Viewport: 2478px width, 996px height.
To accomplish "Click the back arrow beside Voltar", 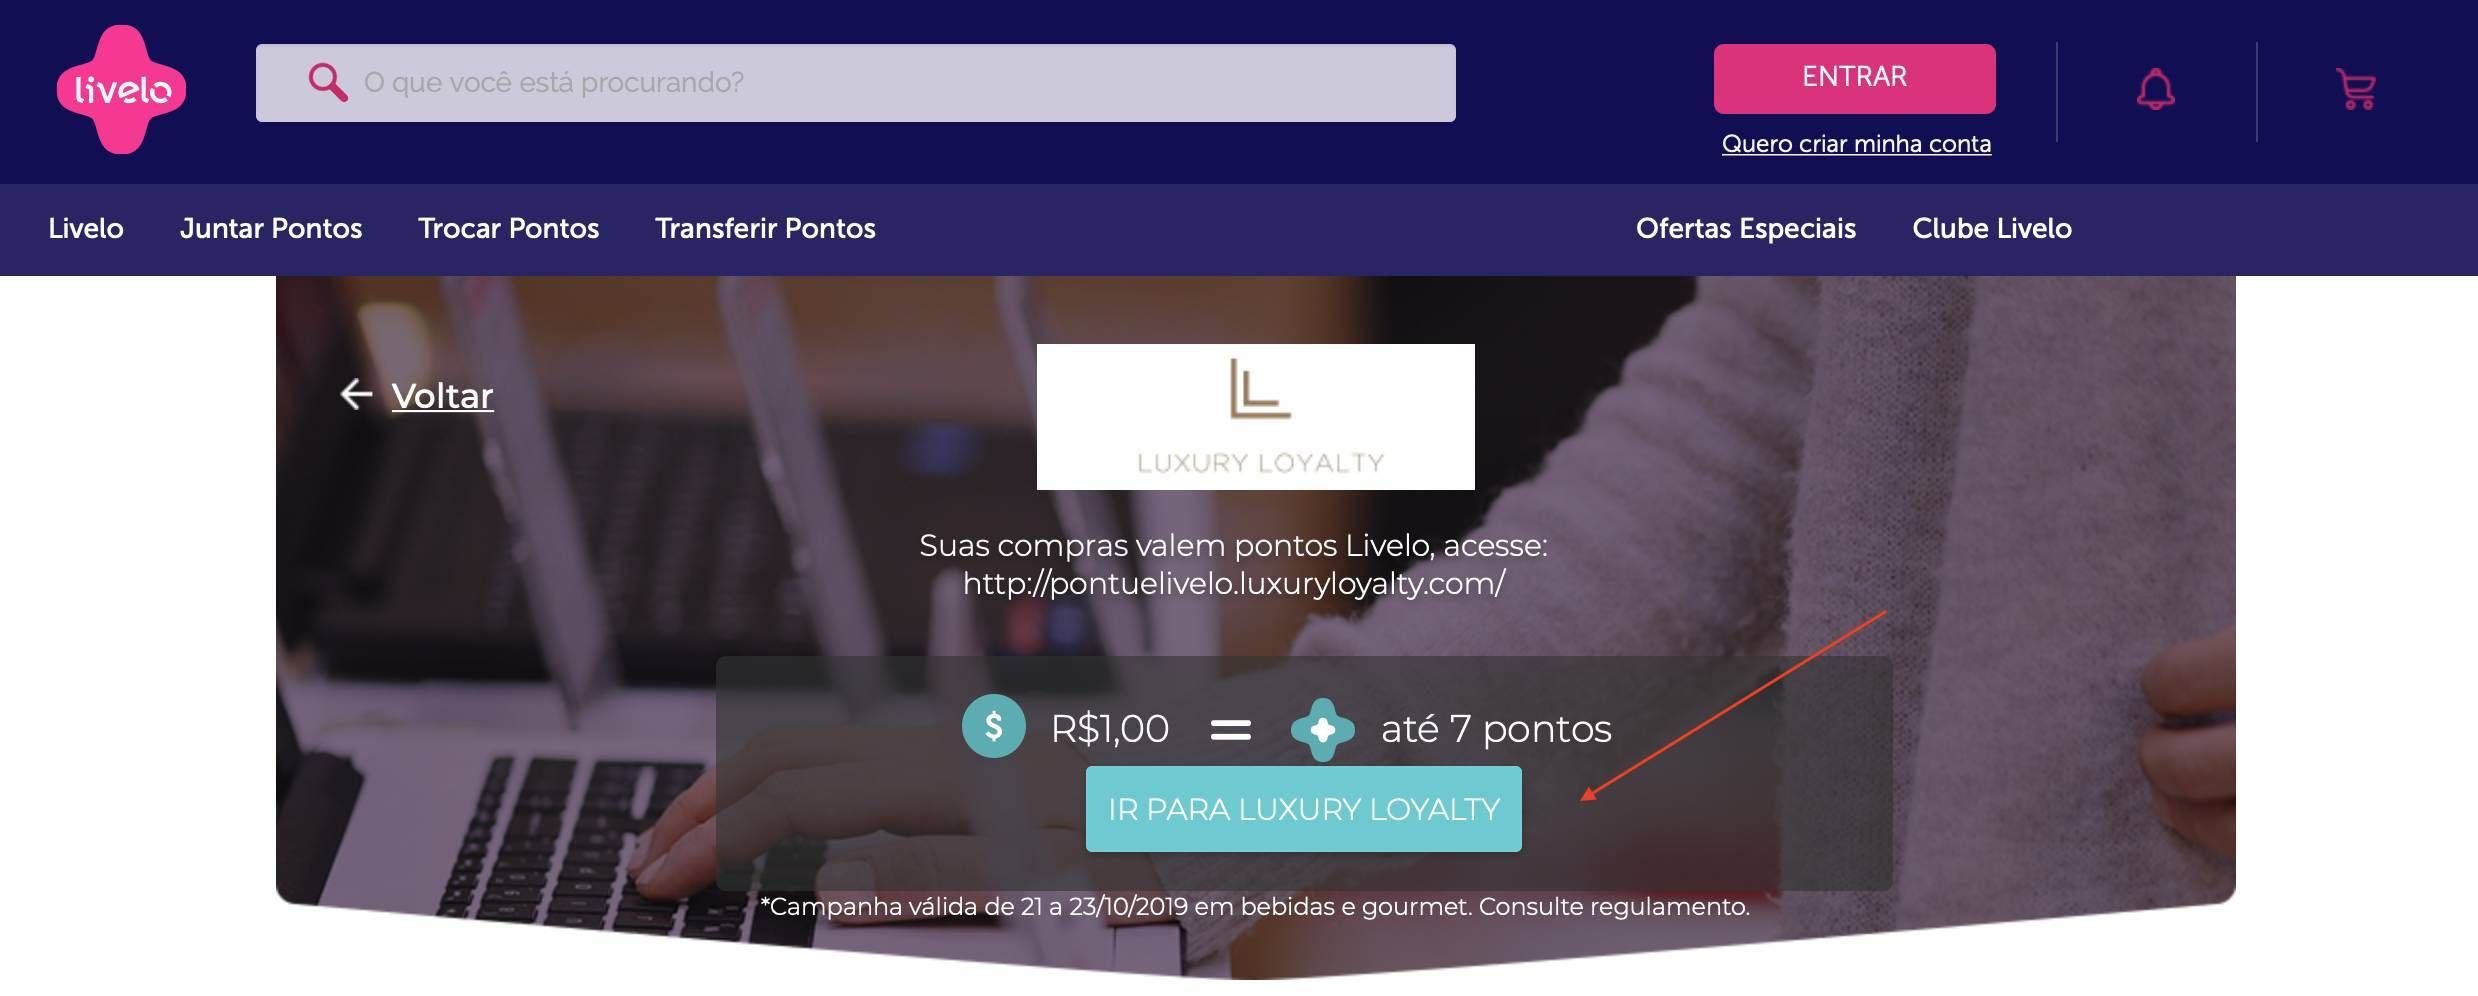I will [356, 394].
